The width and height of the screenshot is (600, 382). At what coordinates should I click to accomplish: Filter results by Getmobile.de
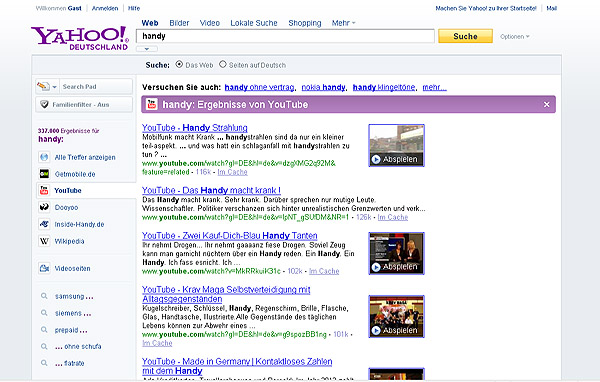click(x=75, y=174)
